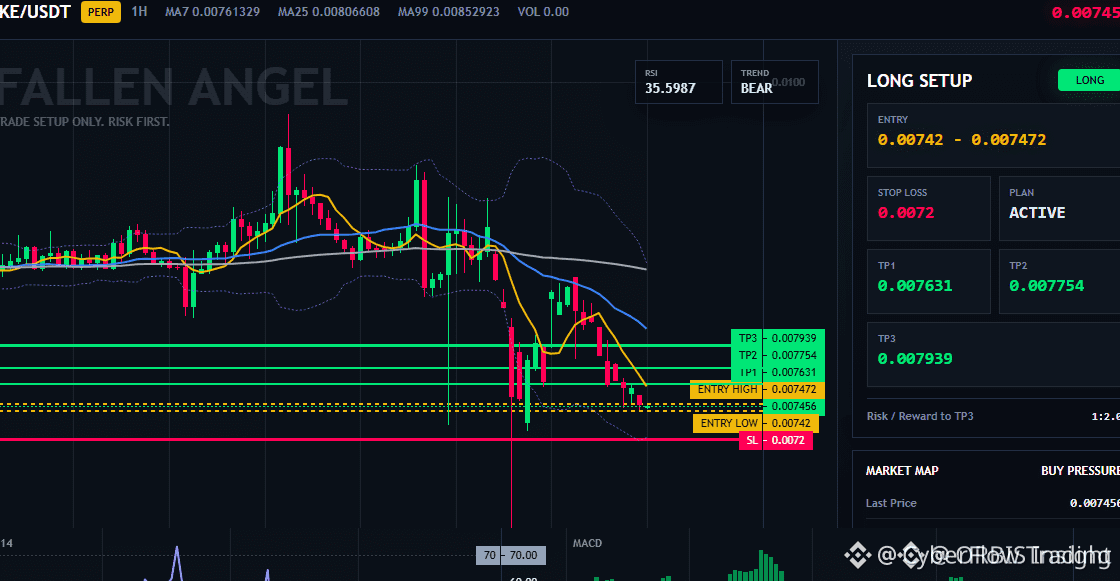
Task: Click the TREND BEAR info box
Action: click(774, 82)
